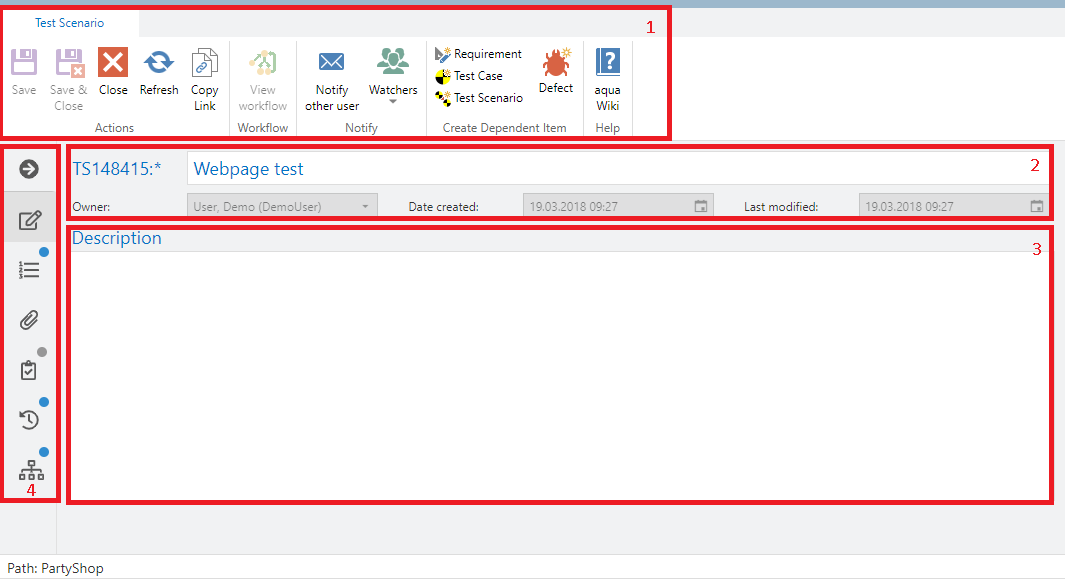Create a dependent Defect with bug icon
The image size is (1065, 579).
pyautogui.click(x=556, y=66)
